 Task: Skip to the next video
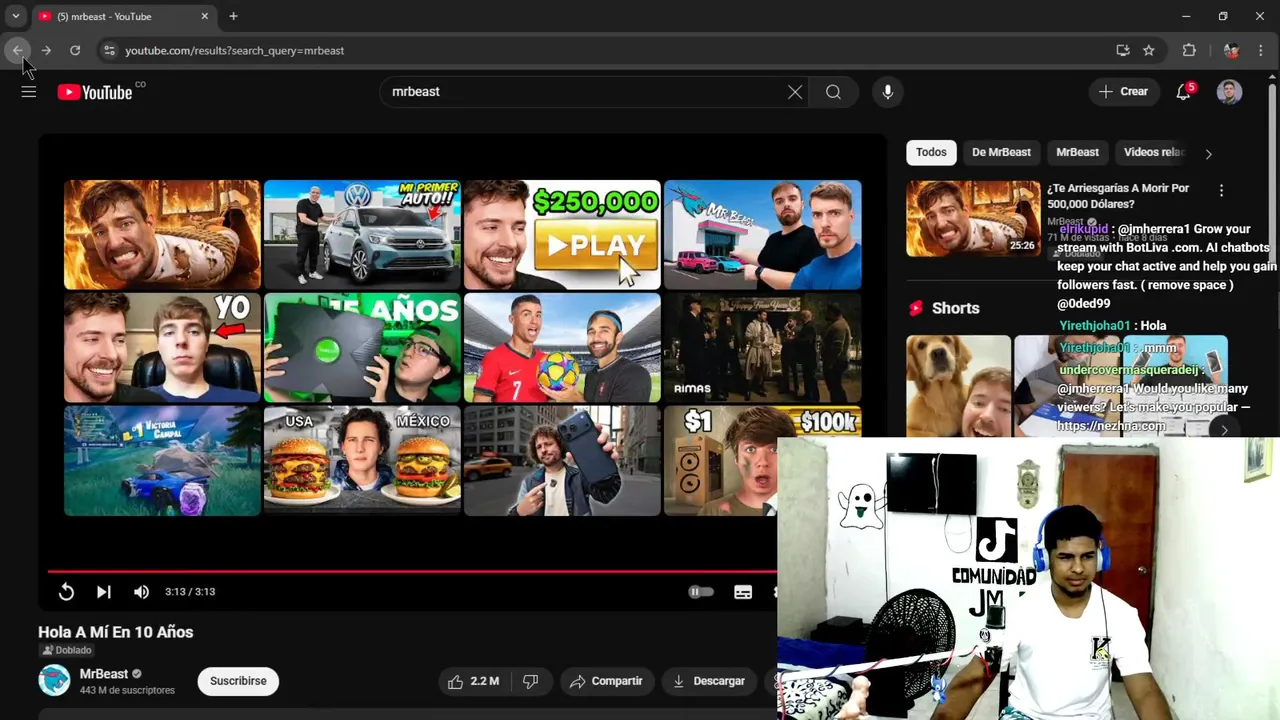click(103, 592)
